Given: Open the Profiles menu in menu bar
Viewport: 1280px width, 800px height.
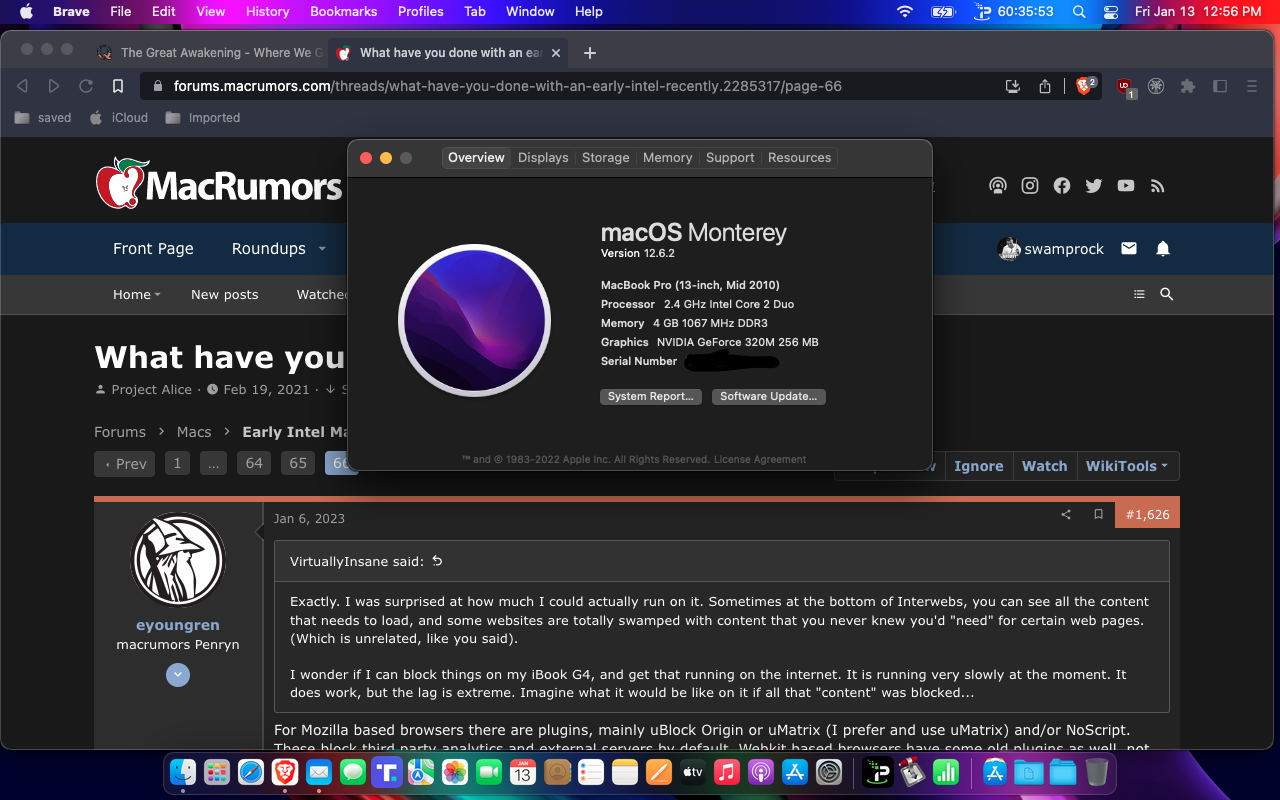Looking at the screenshot, I should (421, 12).
